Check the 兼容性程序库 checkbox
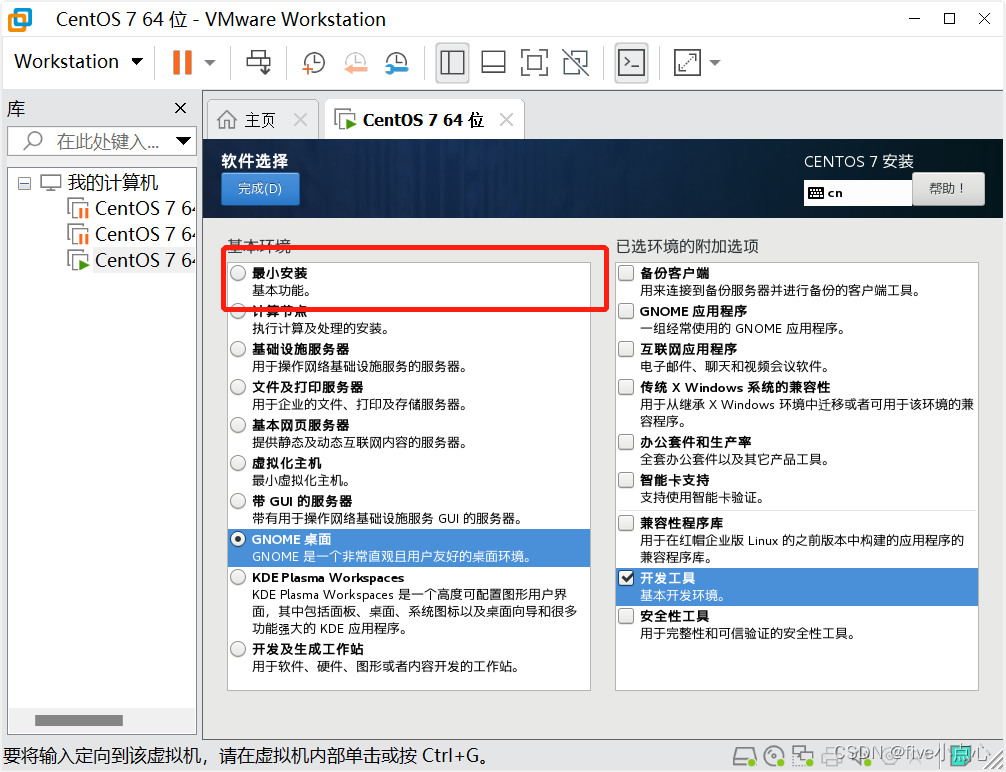This screenshot has height=772, width=1006. click(x=626, y=523)
